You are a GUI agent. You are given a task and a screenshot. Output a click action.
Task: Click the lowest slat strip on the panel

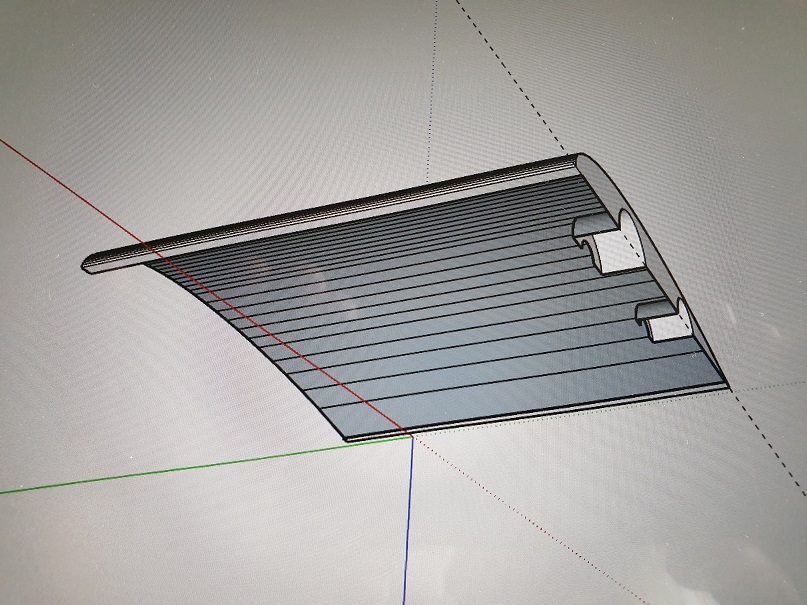coord(520,400)
